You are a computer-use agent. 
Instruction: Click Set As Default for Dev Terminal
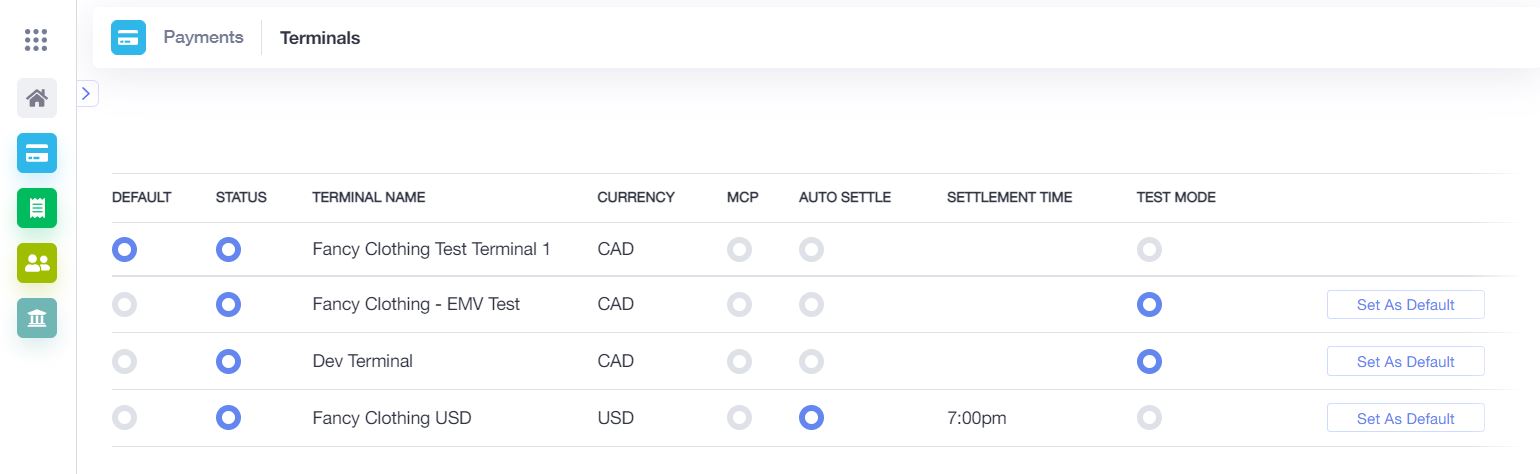(1405, 361)
